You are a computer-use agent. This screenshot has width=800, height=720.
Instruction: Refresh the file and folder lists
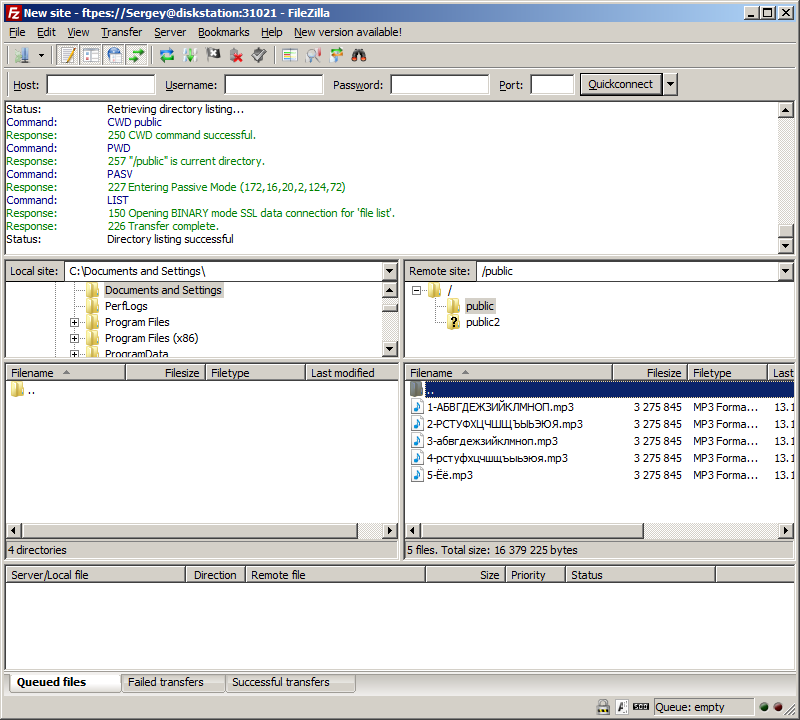pos(167,55)
